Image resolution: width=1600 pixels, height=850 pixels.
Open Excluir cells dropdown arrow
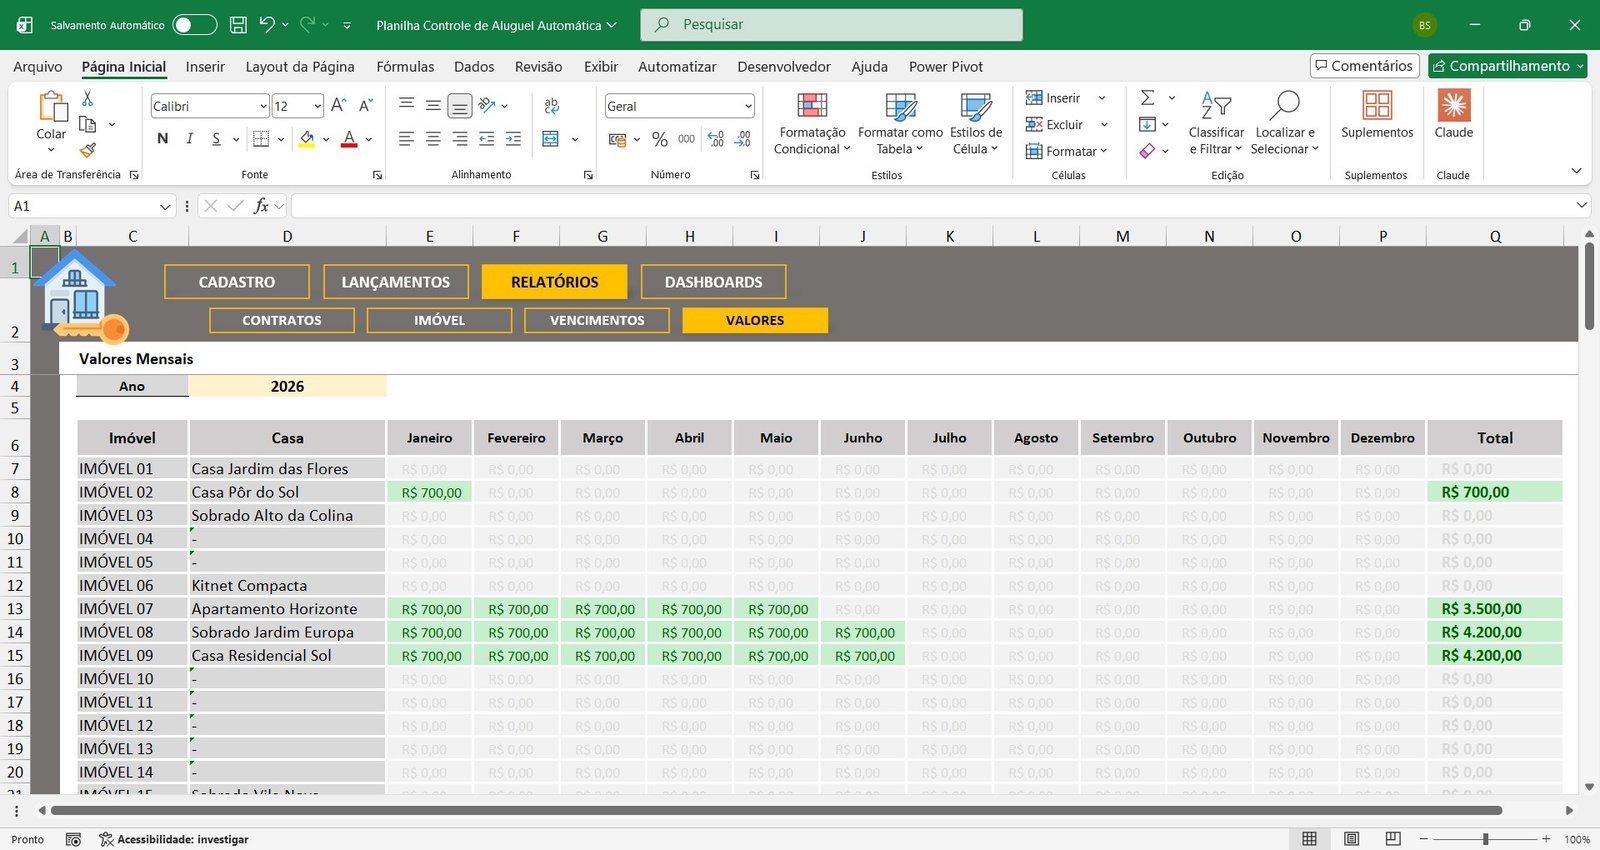pyautogui.click(x=1104, y=125)
